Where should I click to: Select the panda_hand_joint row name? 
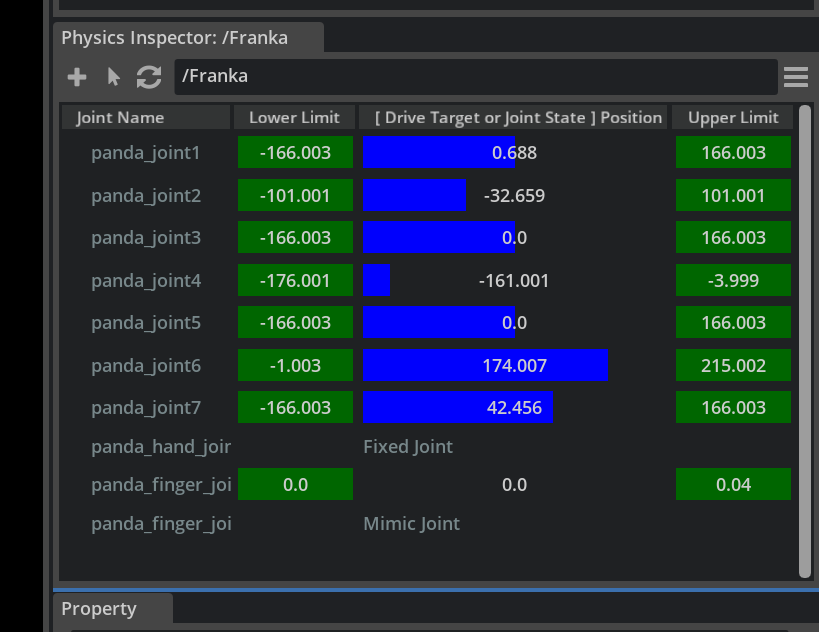161,447
